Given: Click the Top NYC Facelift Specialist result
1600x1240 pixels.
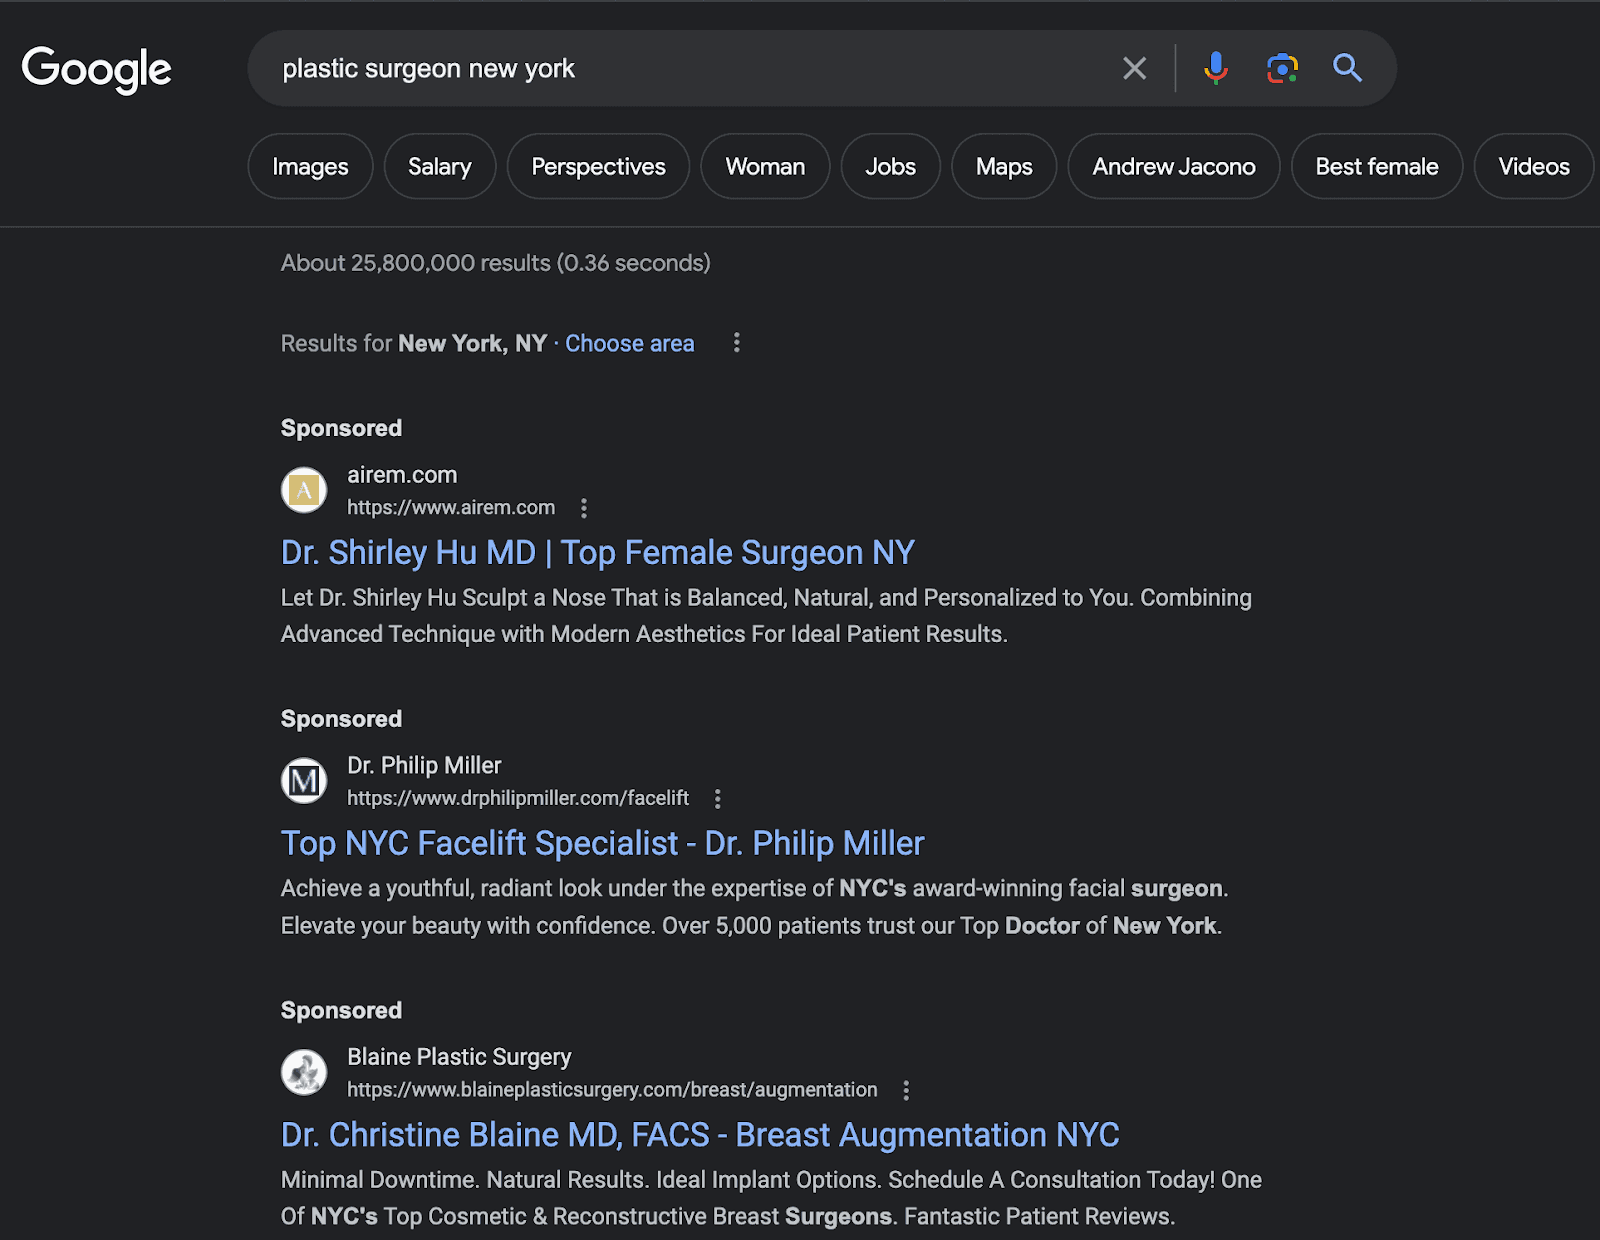Looking at the screenshot, I should click(x=601, y=843).
